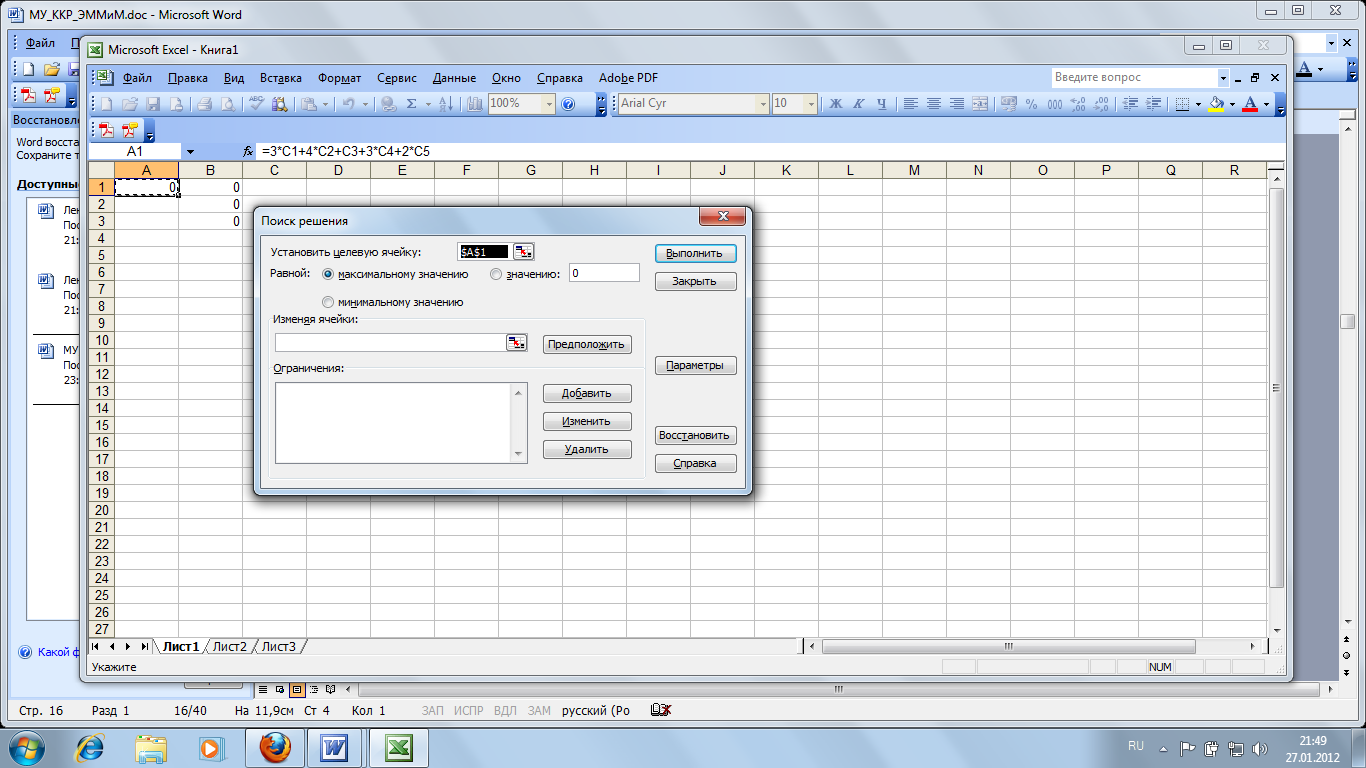
Task: Click the Align Left icon
Action: [911, 103]
